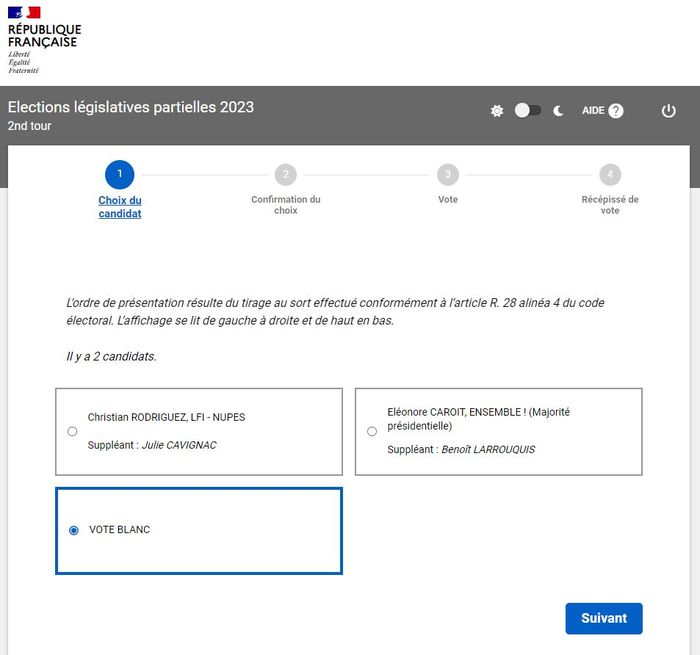Click the moon dark-mode icon
This screenshot has height=655, width=700.
558,111
